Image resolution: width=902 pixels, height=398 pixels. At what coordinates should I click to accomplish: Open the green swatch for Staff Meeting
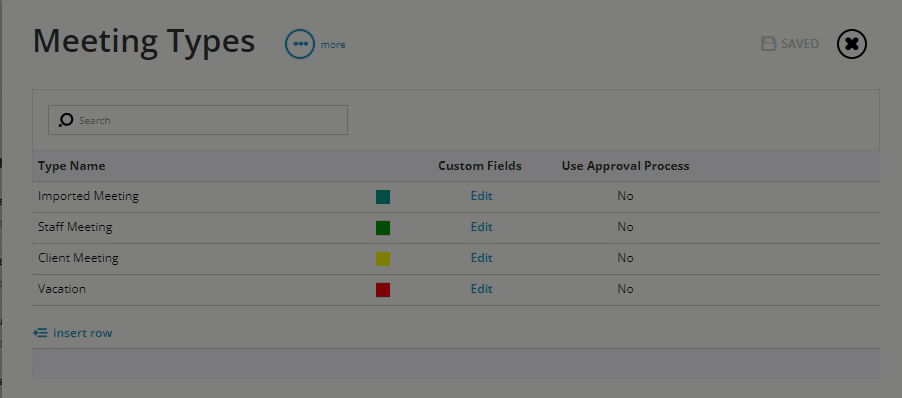tap(383, 228)
